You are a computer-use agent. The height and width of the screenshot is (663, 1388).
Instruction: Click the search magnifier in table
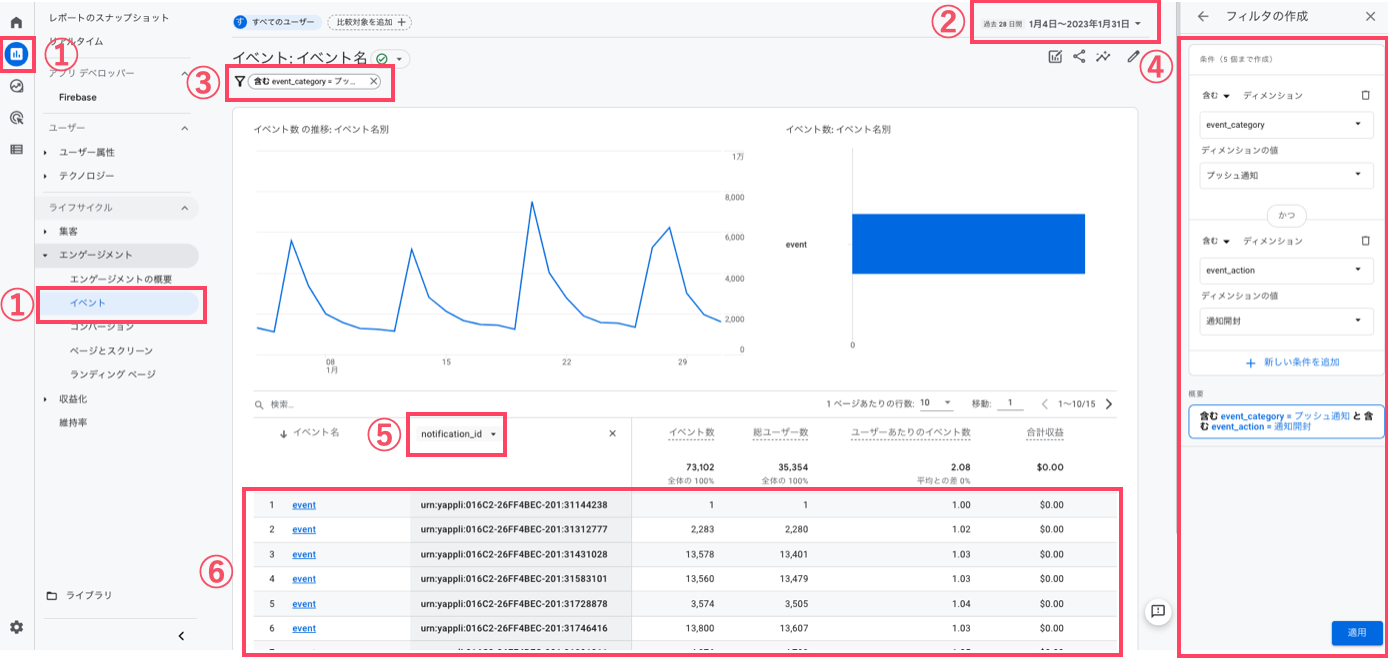pyautogui.click(x=260, y=405)
